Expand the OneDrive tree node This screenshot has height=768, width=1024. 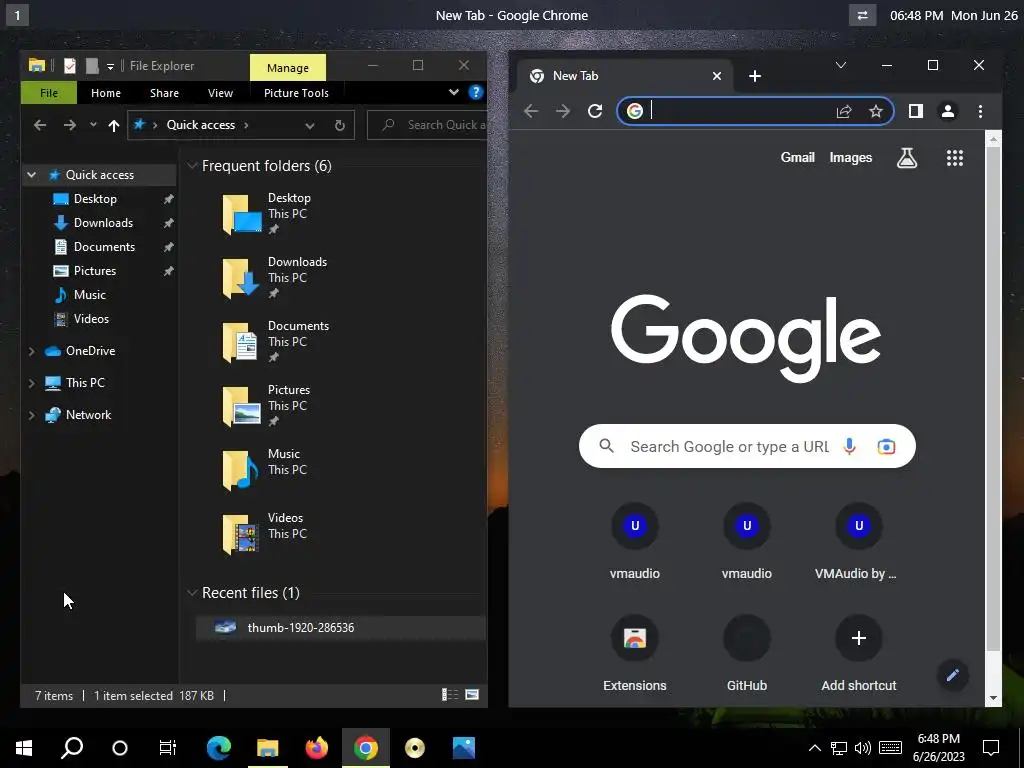point(31,351)
